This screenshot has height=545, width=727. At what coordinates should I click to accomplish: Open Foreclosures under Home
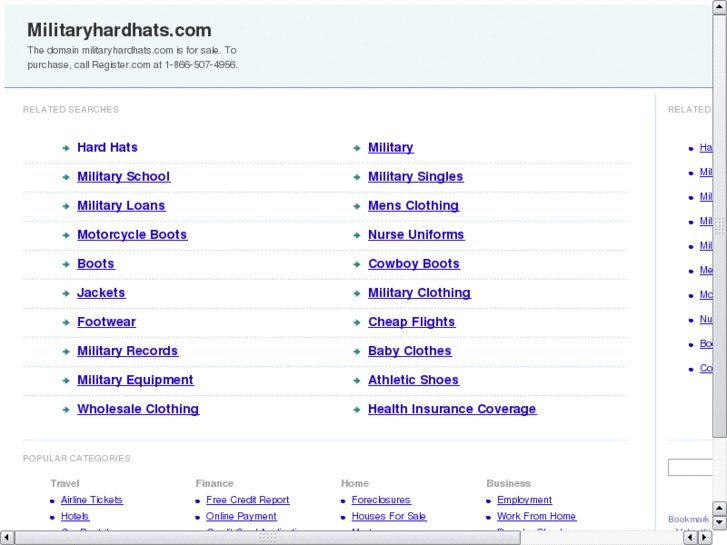click(x=381, y=500)
